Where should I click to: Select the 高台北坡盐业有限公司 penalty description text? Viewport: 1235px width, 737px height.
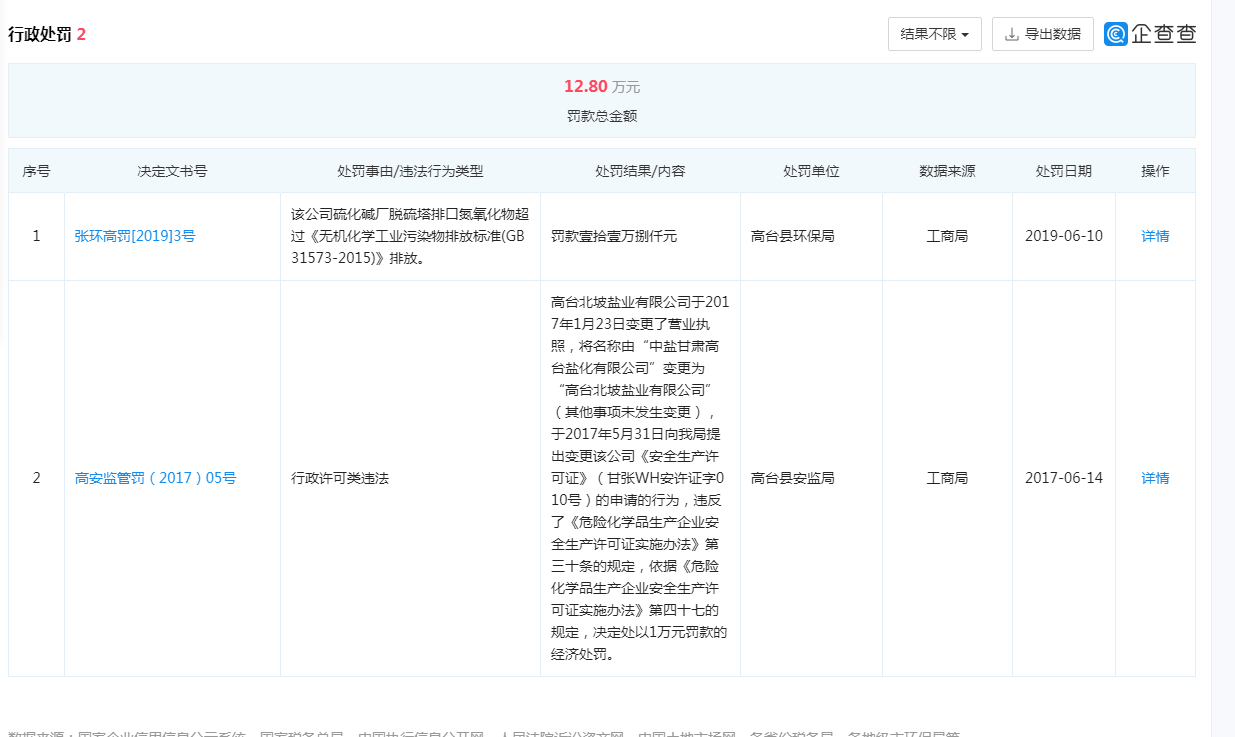(640, 478)
